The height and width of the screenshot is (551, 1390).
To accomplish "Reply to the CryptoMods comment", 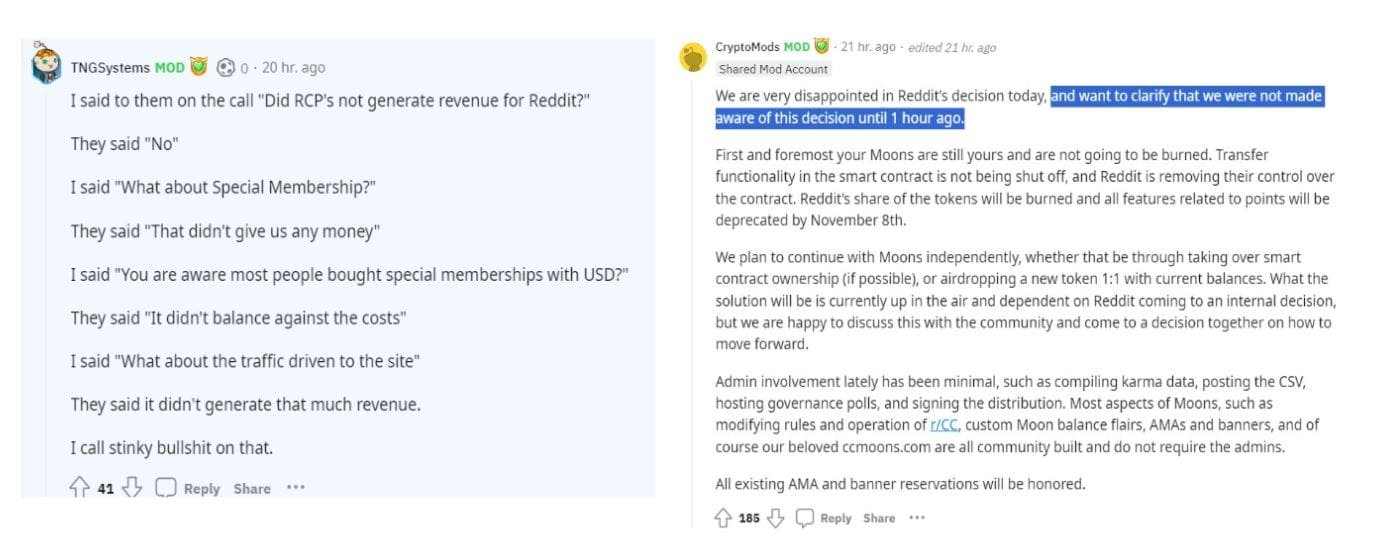I will coord(824,517).
